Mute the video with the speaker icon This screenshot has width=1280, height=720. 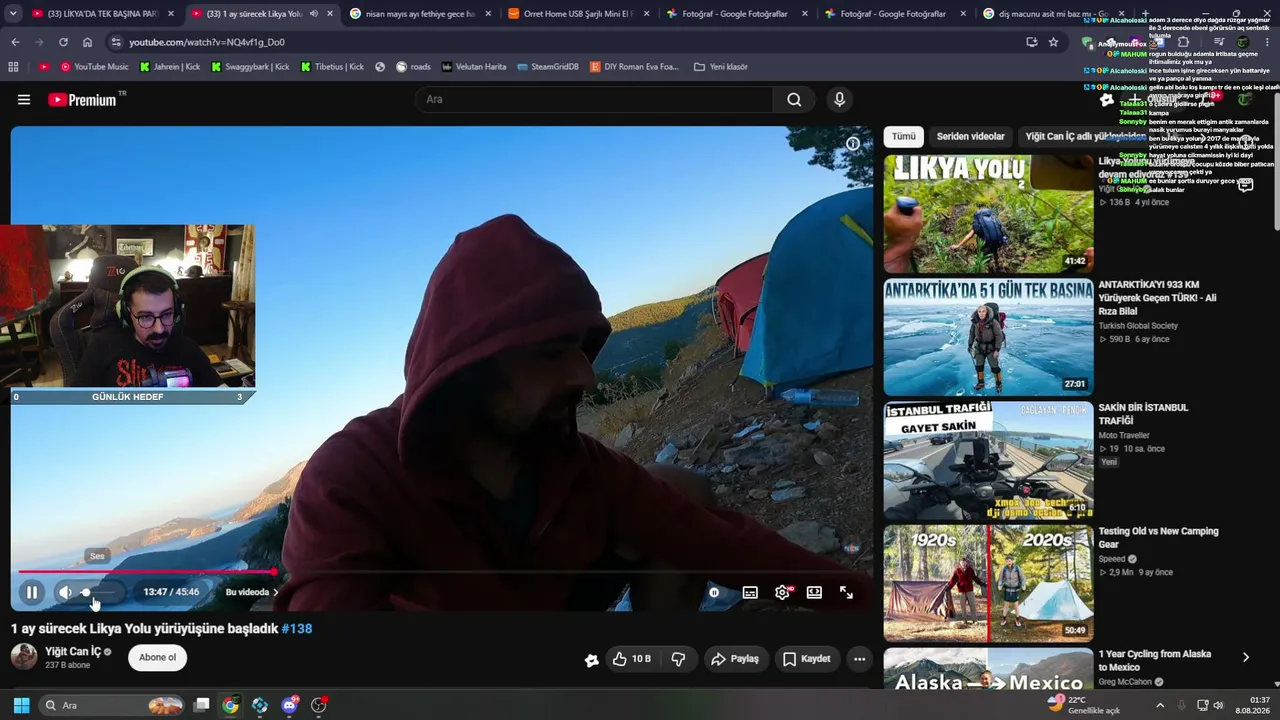(65, 592)
